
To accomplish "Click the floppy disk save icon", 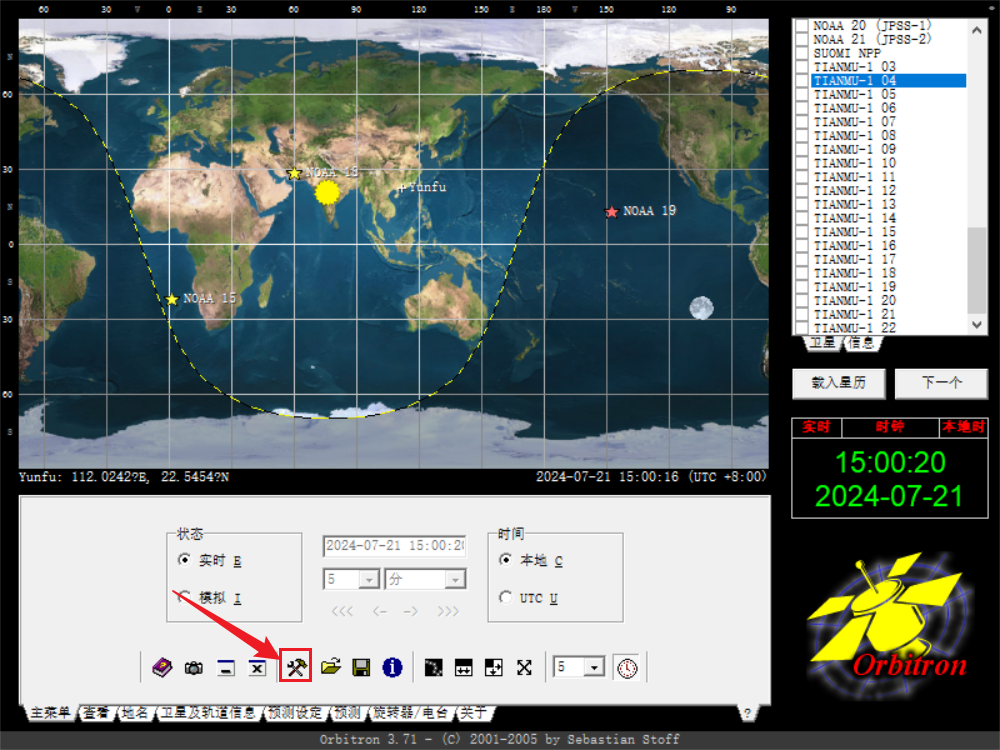I will 361,667.
